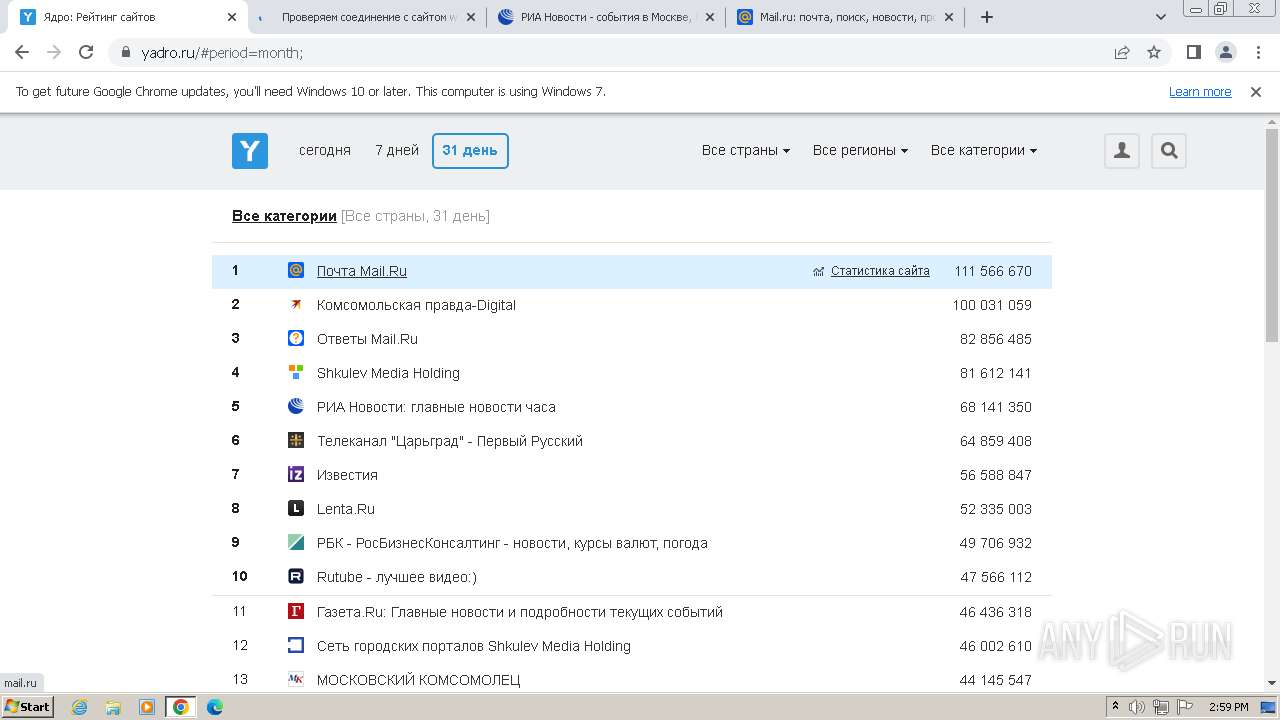1280x720 pixels.
Task: Open Chrome three-dot menu
Action: 1257,52
